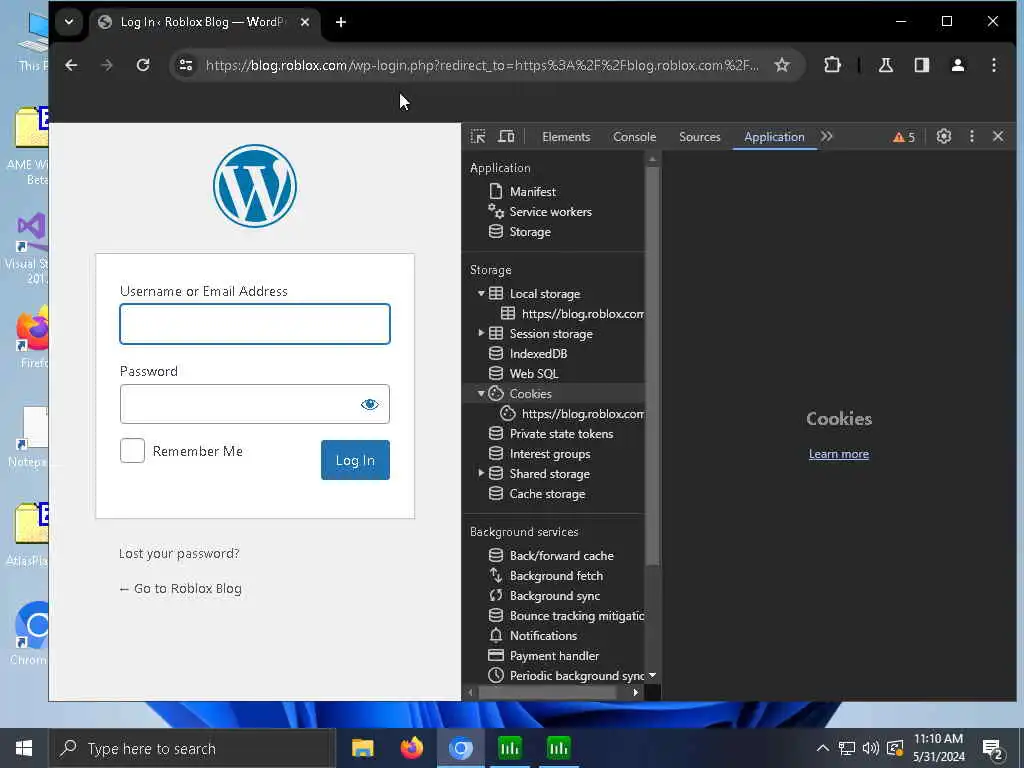
Task: Open Back/forward cache item
Action: pos(561,556)
